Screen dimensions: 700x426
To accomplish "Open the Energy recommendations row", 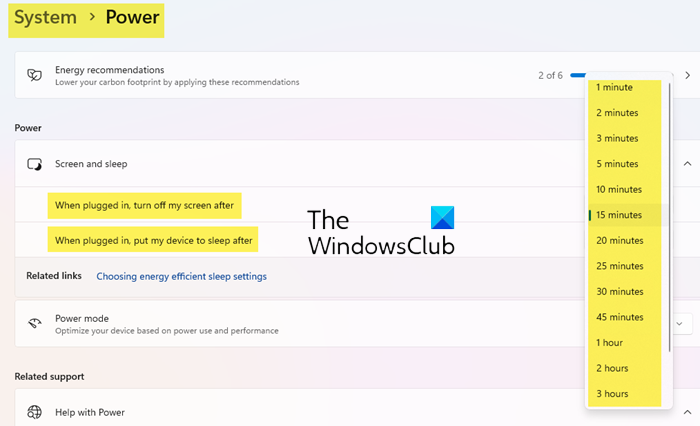I will (357, 75).
